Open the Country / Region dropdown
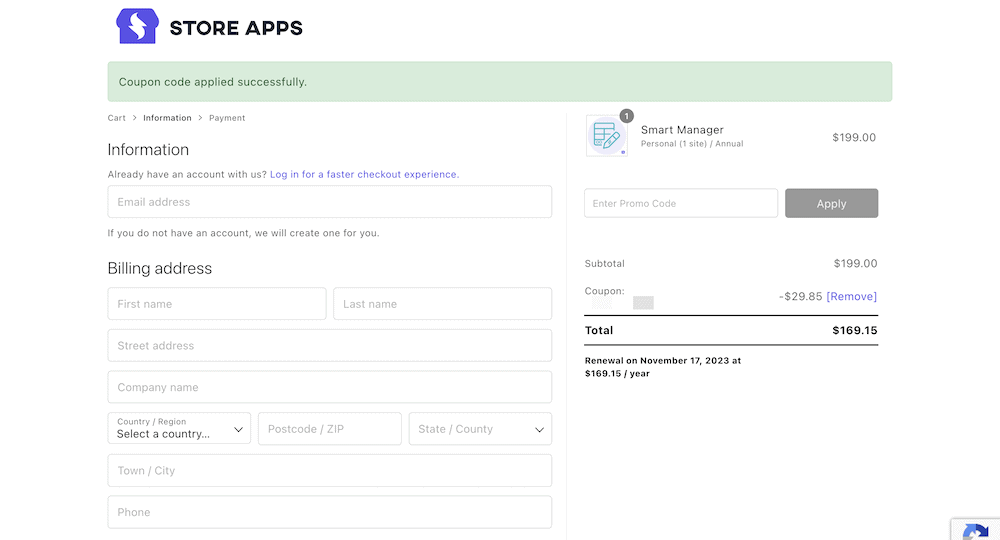1000x540 pixels. click(x=179, y=428)
